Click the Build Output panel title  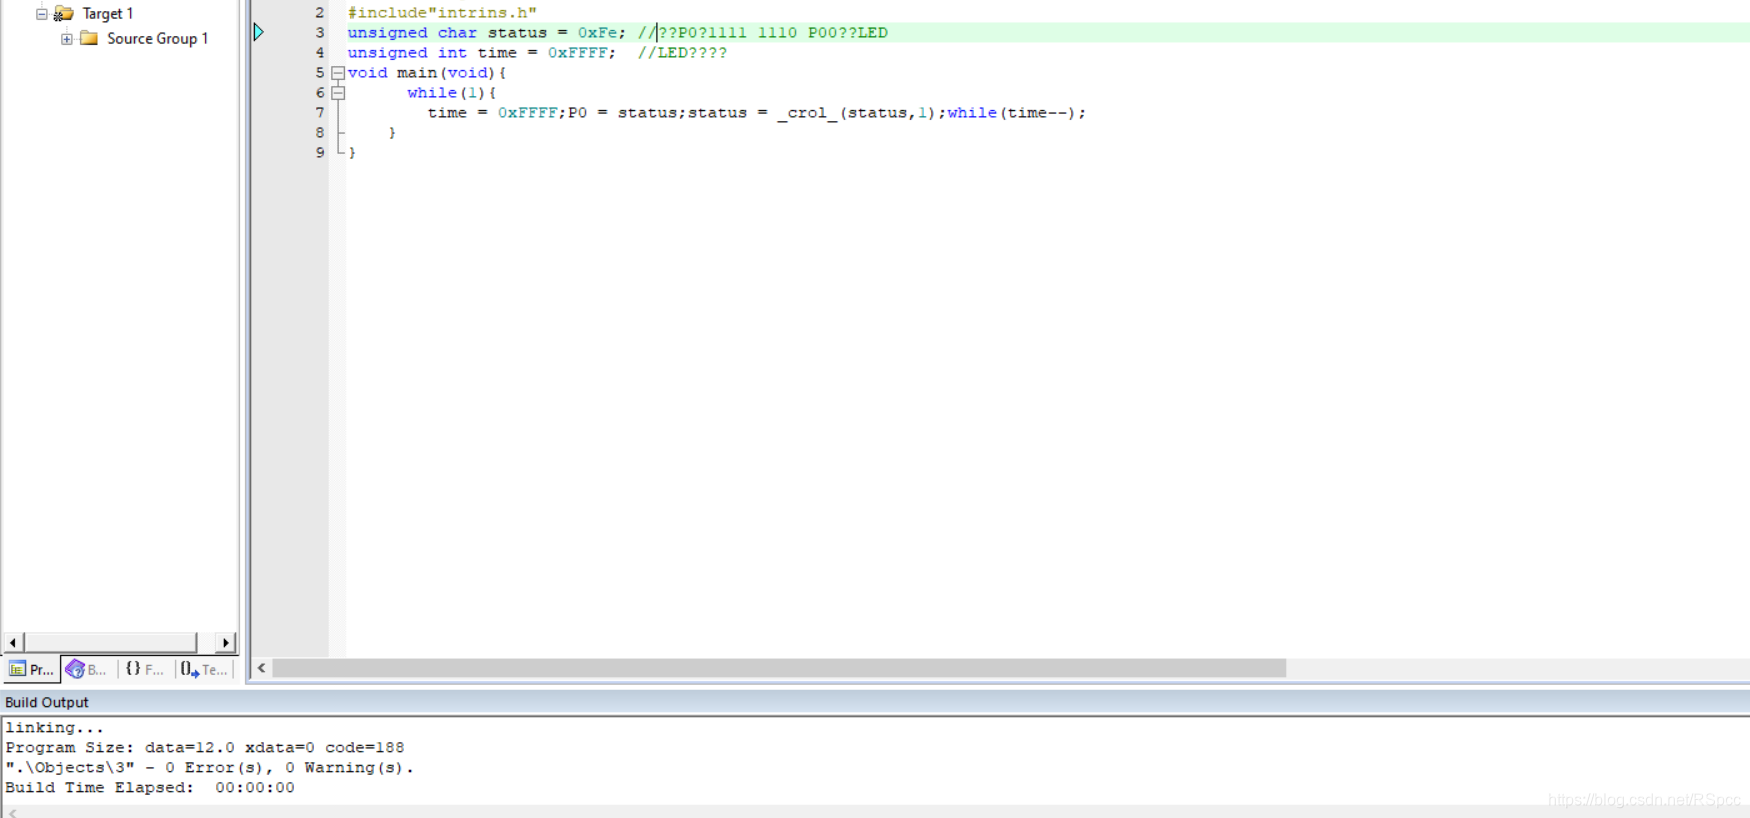(x=47, y=703)
